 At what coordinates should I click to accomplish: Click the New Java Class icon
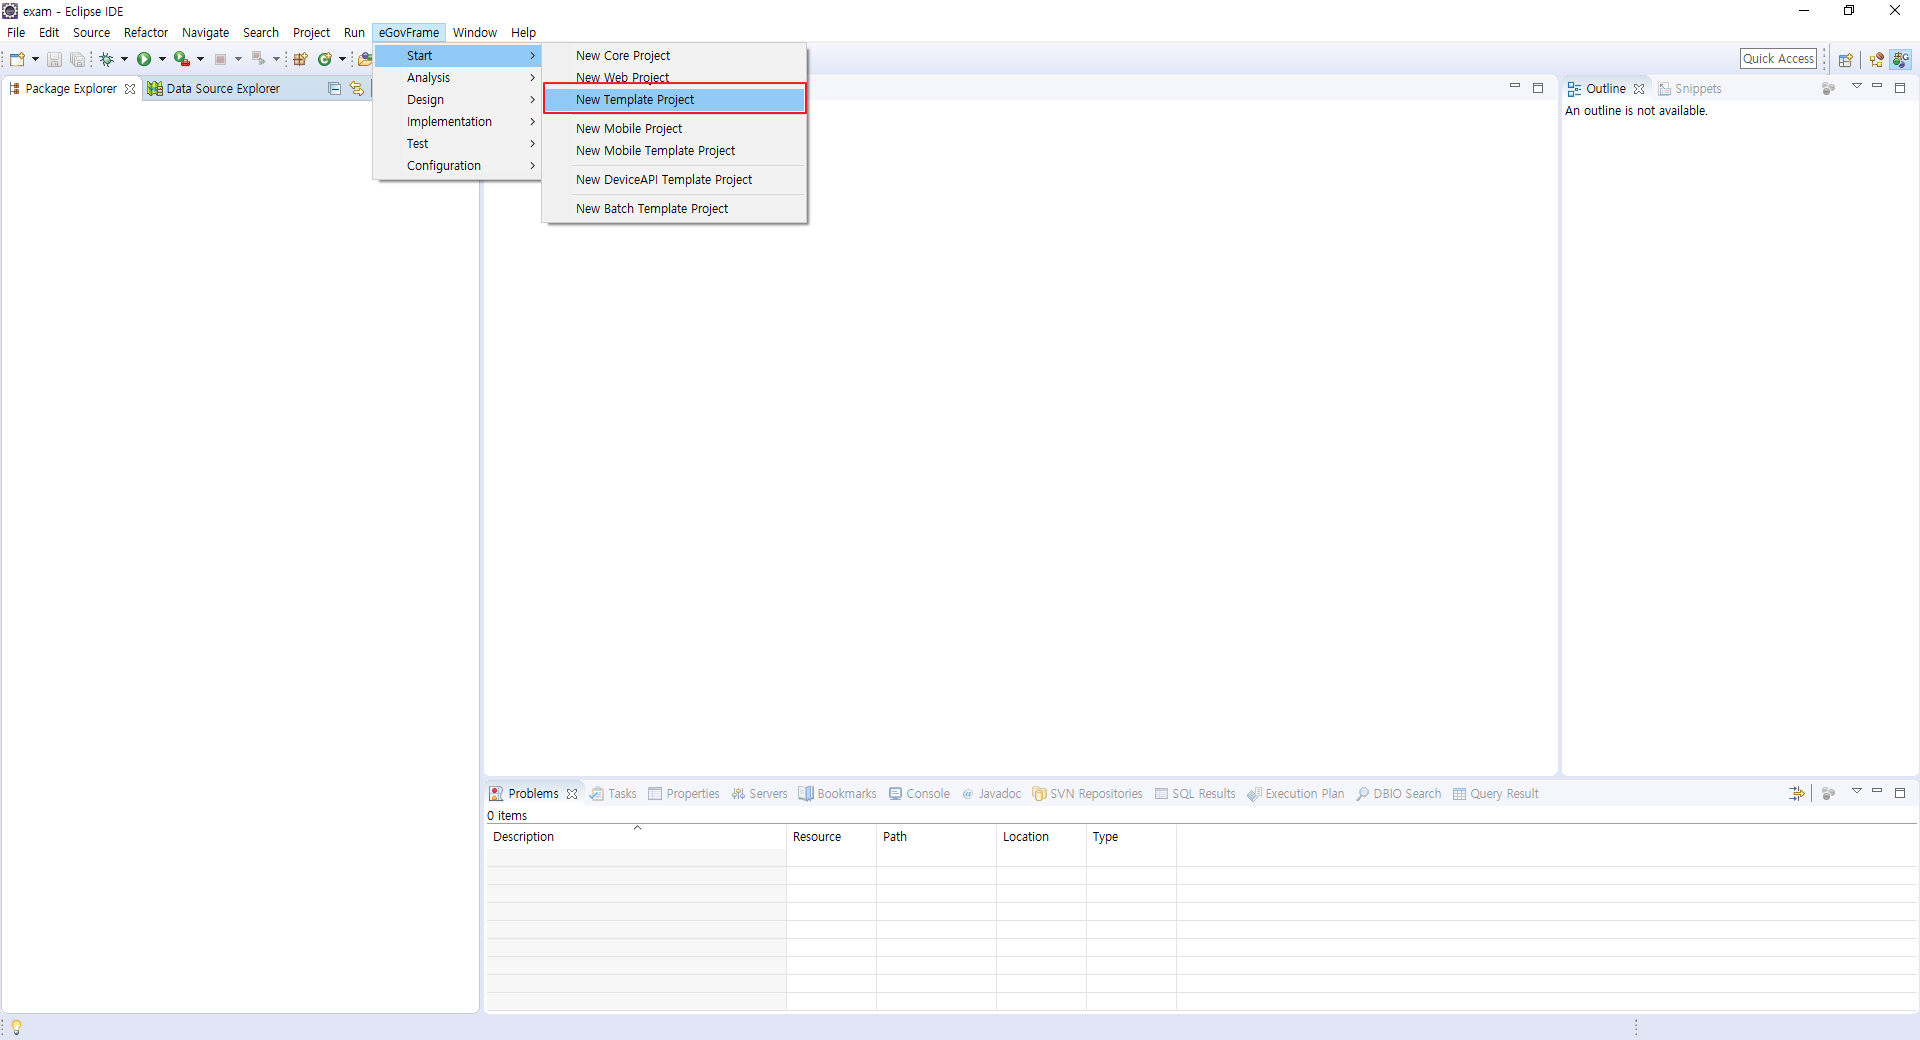(x=325, y=59)
